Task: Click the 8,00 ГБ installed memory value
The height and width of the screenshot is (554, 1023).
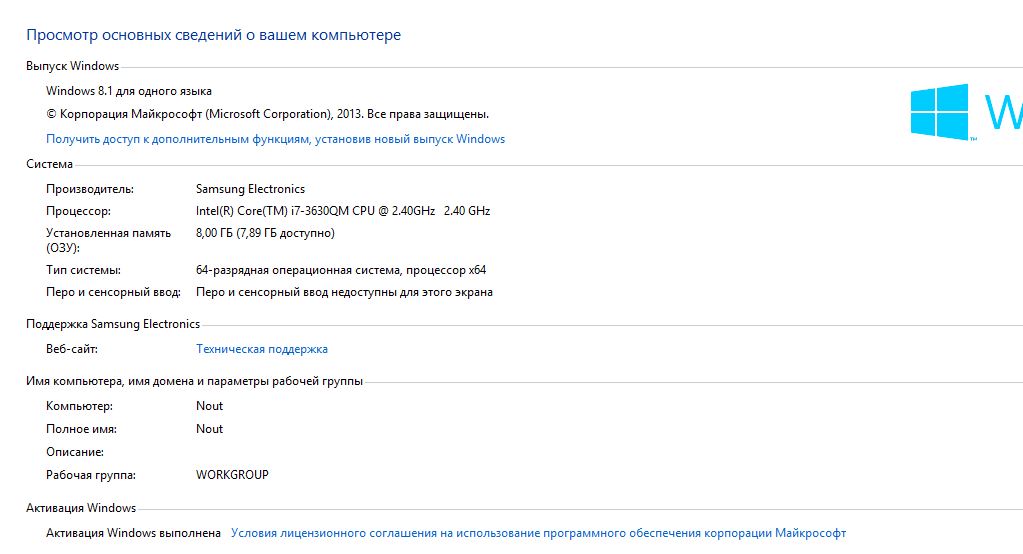Action: [265, 233]
